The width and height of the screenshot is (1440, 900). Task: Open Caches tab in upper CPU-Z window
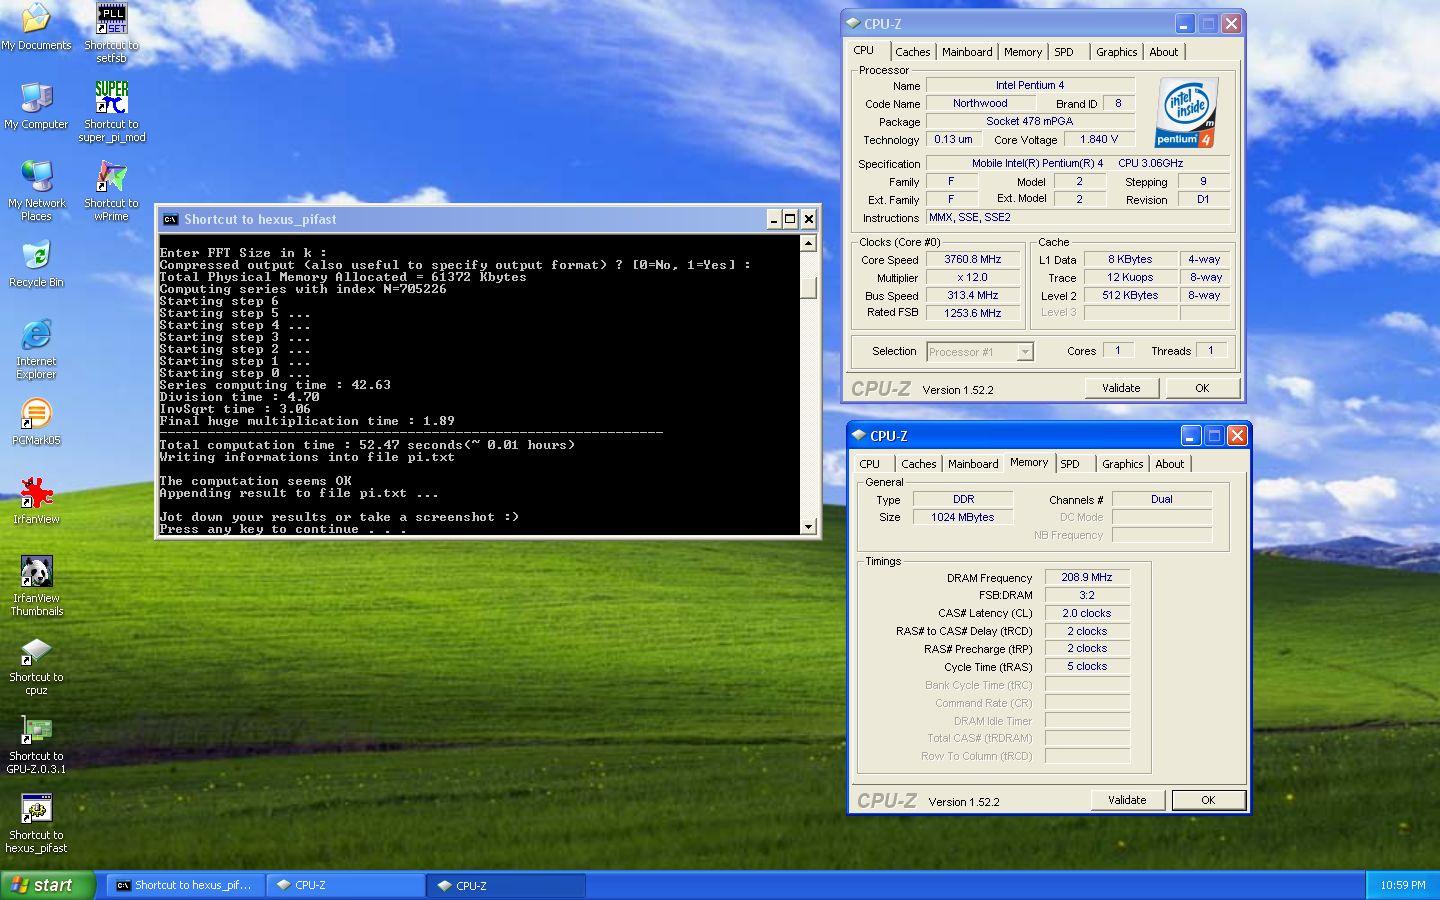click(x=912, y=52)
